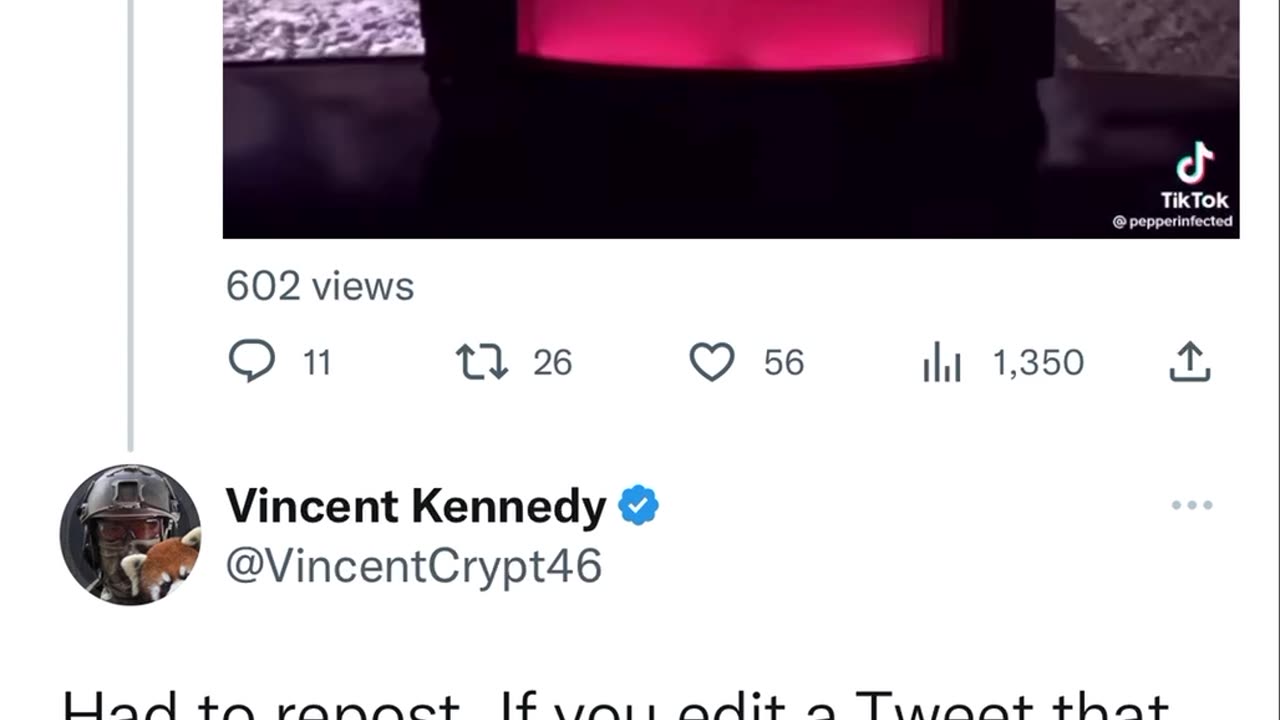Like the tweet with the heart icon

[x=712, y=362]
